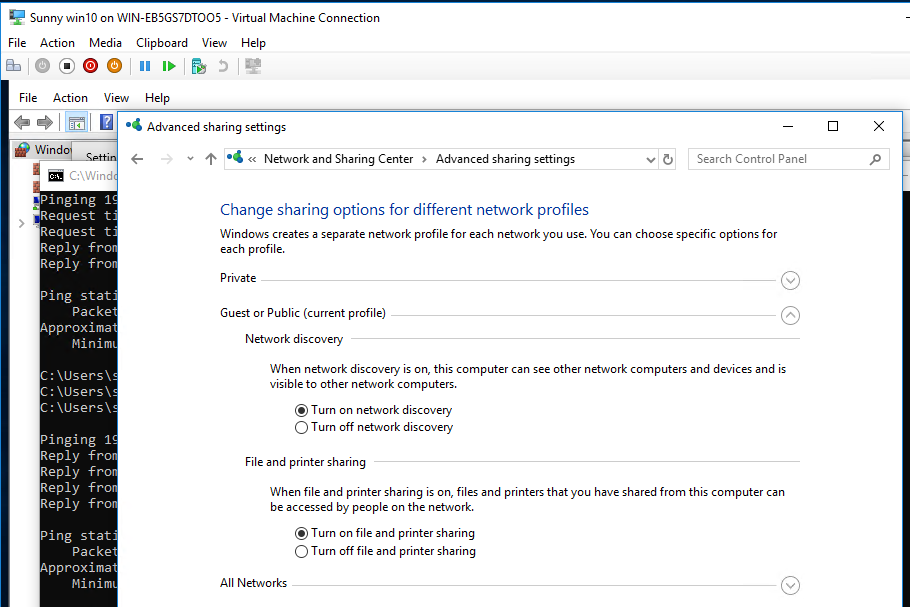The image size is (910, 607).
Task: Close the Advanced sharing settings window
Action: 879,126
